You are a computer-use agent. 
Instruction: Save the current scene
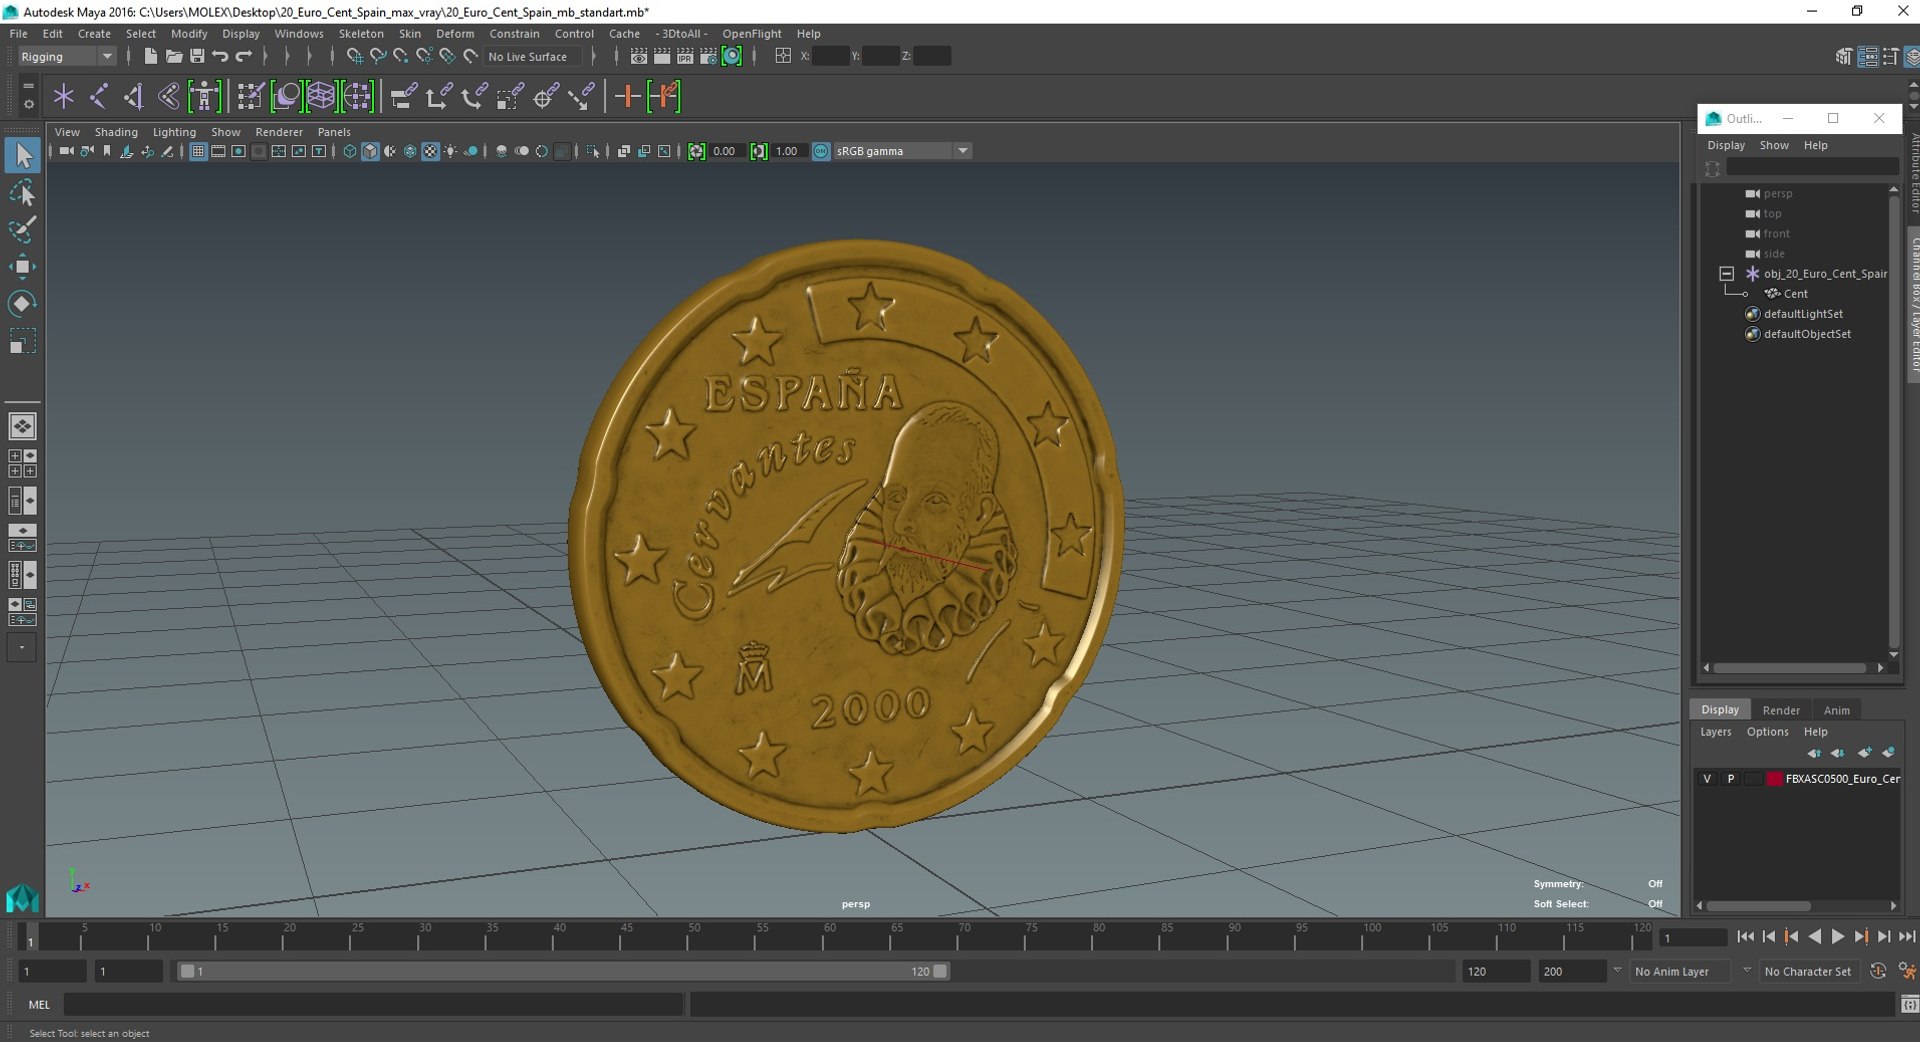197,57
